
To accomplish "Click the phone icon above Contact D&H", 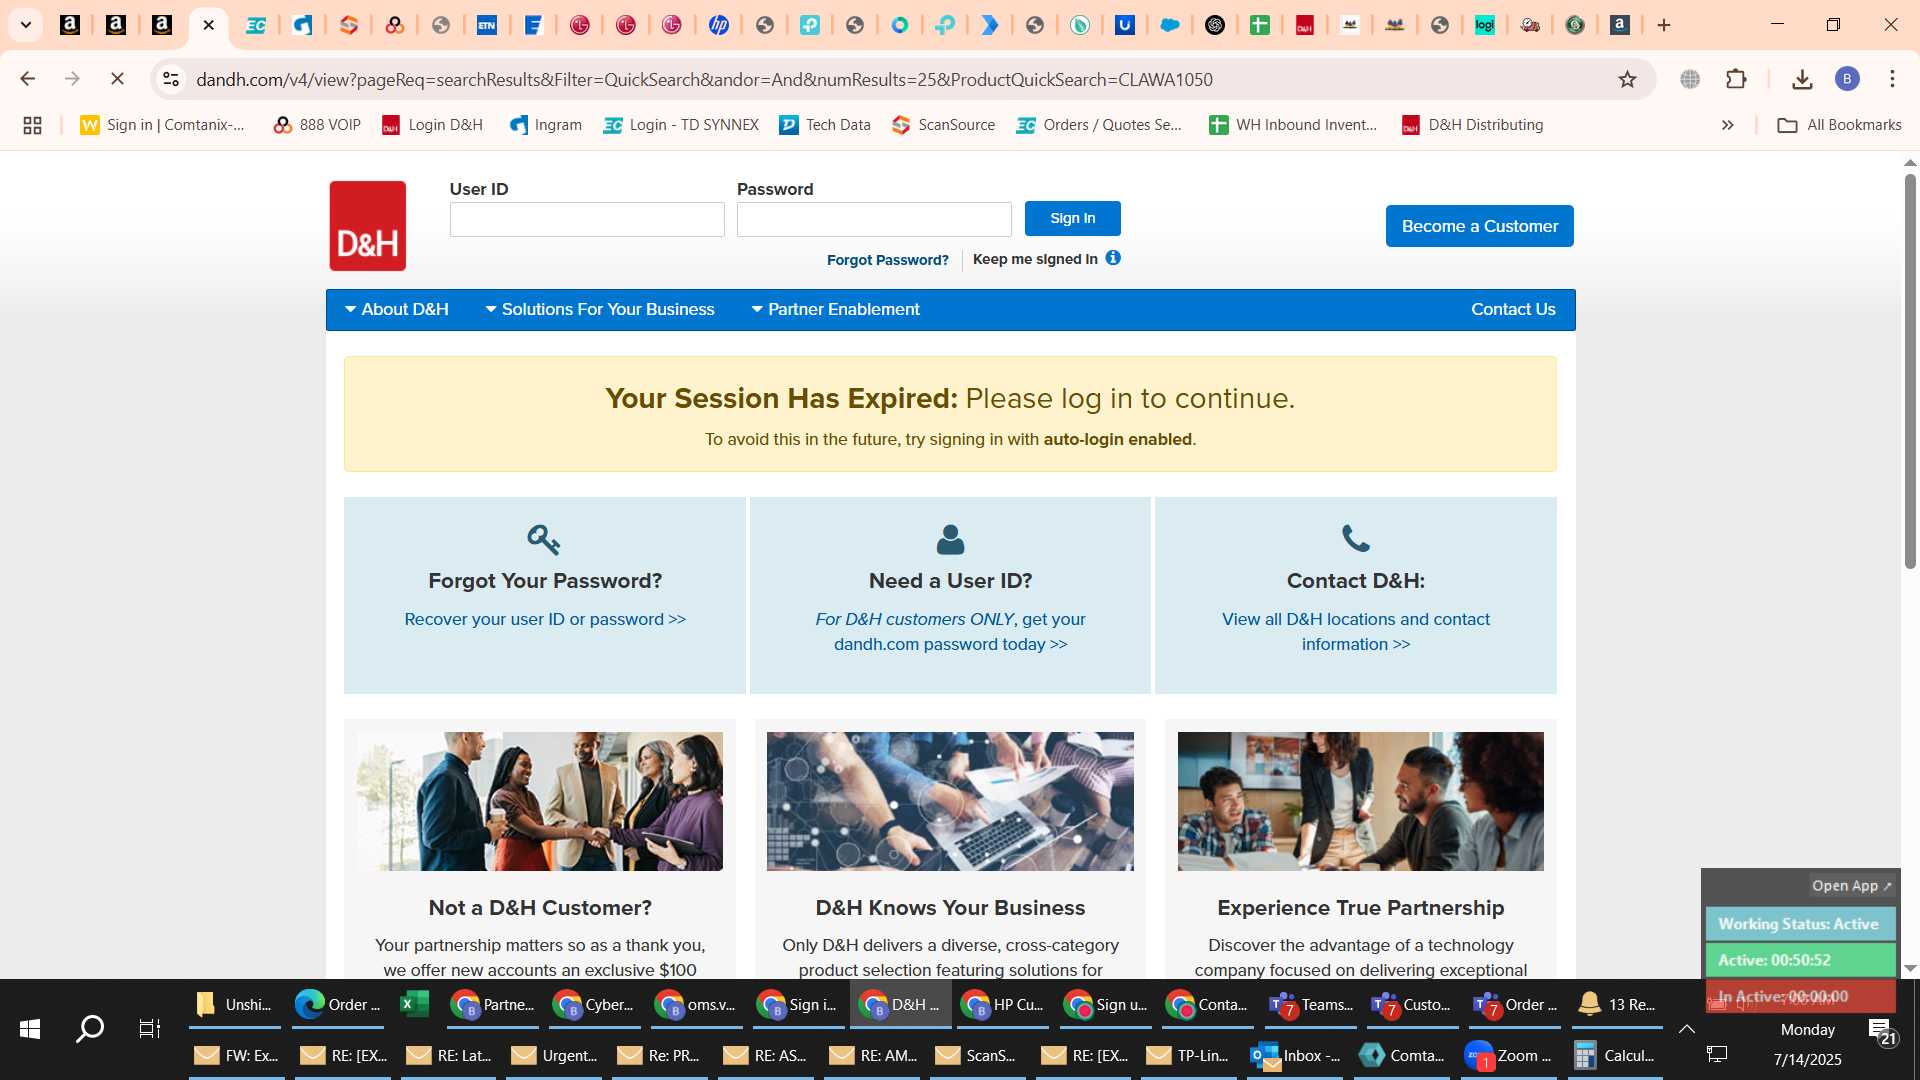I will pos(1355,539).
